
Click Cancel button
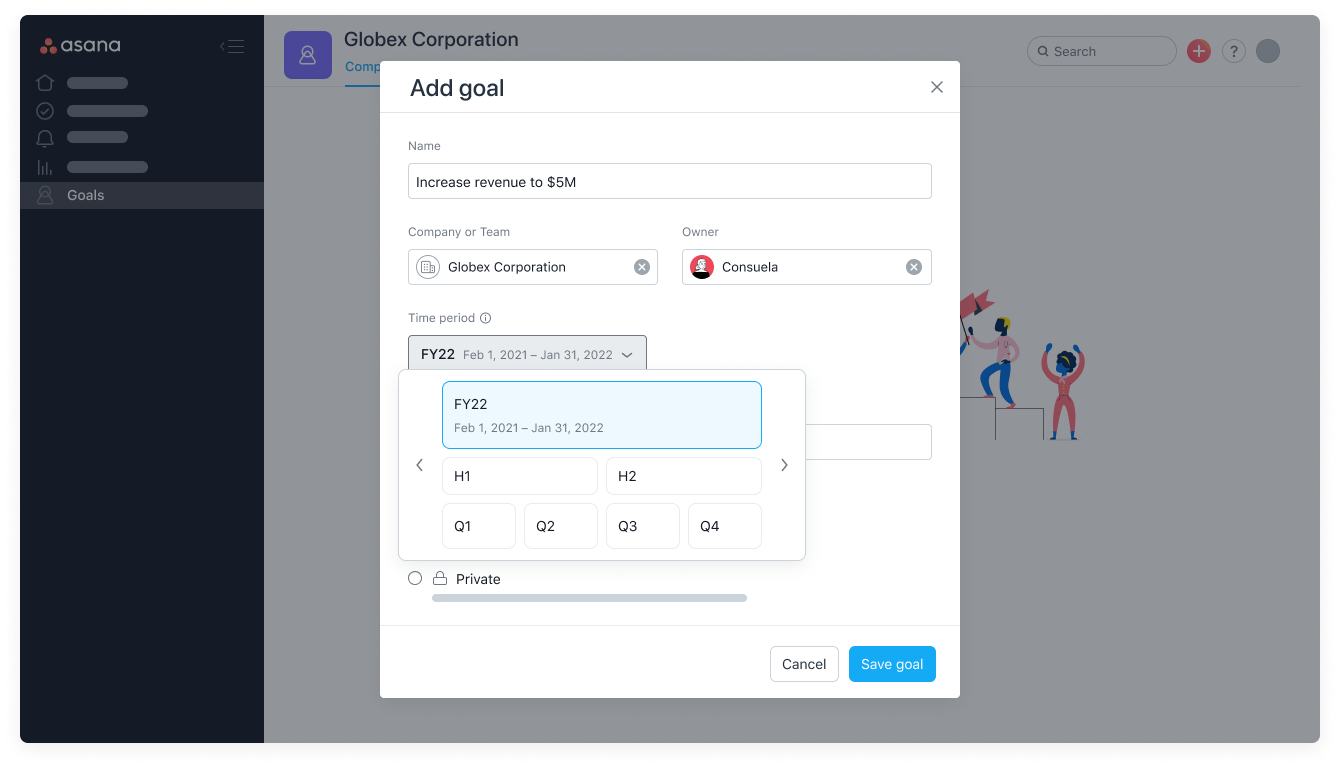(x=804, y=664)
